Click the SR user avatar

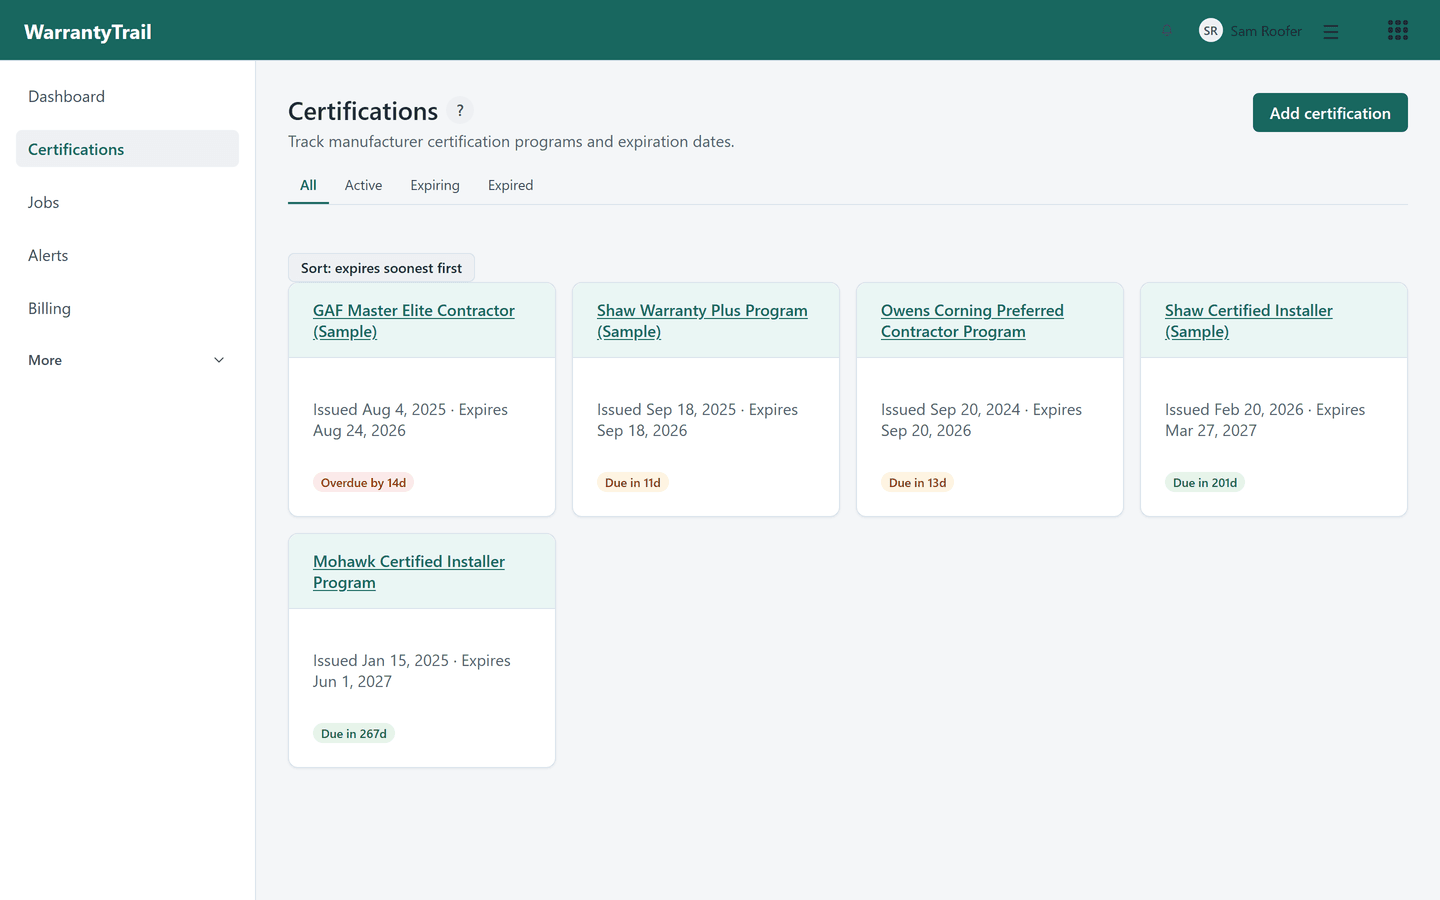[1210, 31]
